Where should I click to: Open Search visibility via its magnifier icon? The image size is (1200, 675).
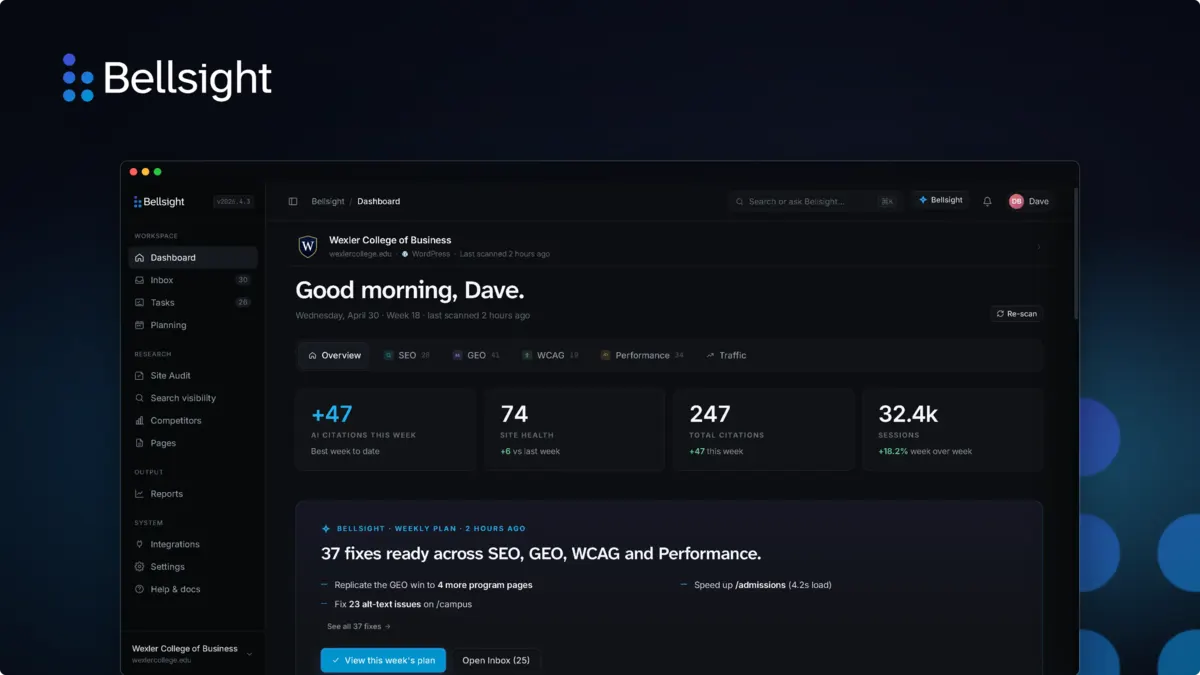[x=139, y=398]
